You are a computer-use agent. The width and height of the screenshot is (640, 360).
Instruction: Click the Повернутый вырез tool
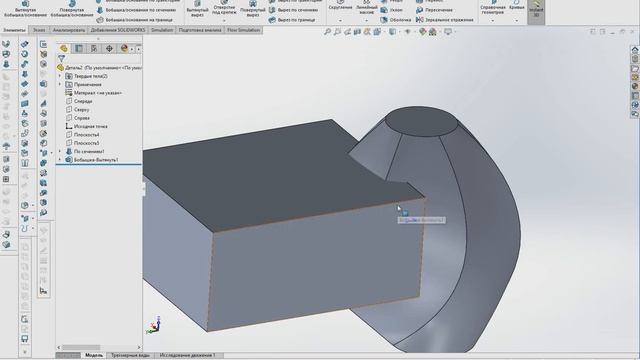pos(253,9)
